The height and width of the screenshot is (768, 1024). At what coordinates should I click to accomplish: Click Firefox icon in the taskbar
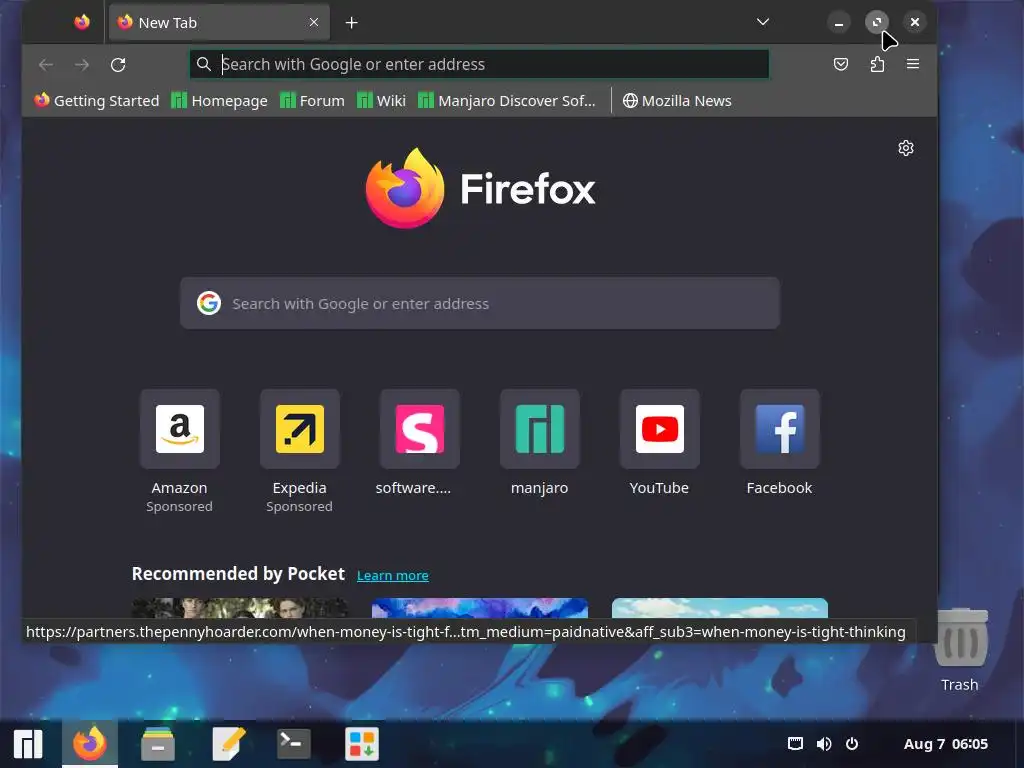pos(90,744)
